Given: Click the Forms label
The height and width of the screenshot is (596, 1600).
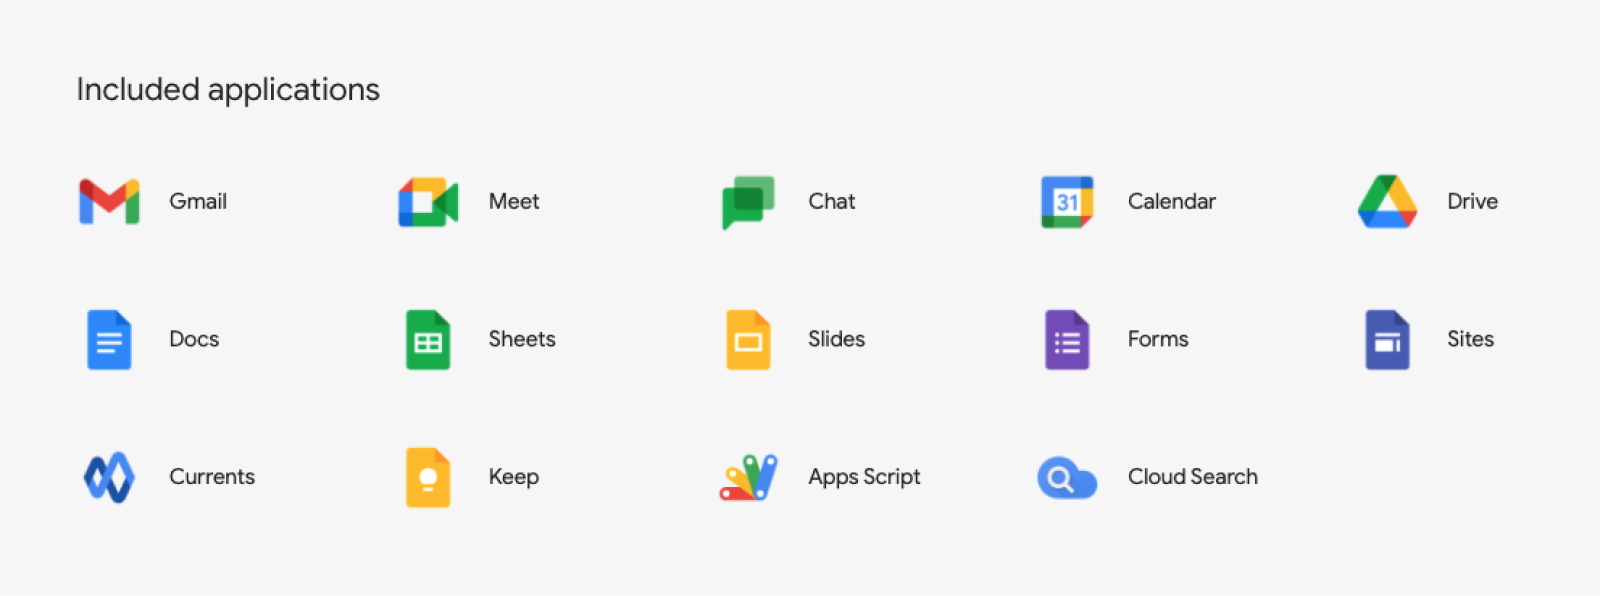Looking at the screenshot, I should point(1158,339).
